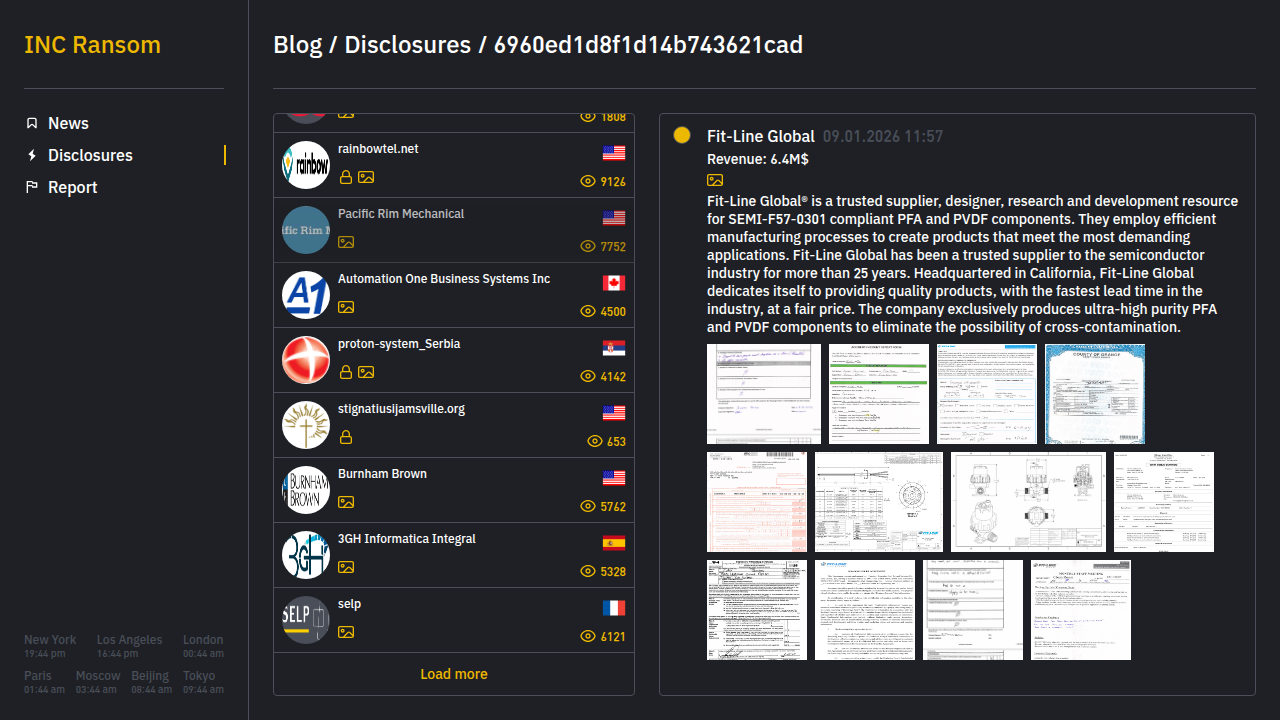1280x720 pixels.
Task: Click the selp logo avatar
Action: pos(306,620)
